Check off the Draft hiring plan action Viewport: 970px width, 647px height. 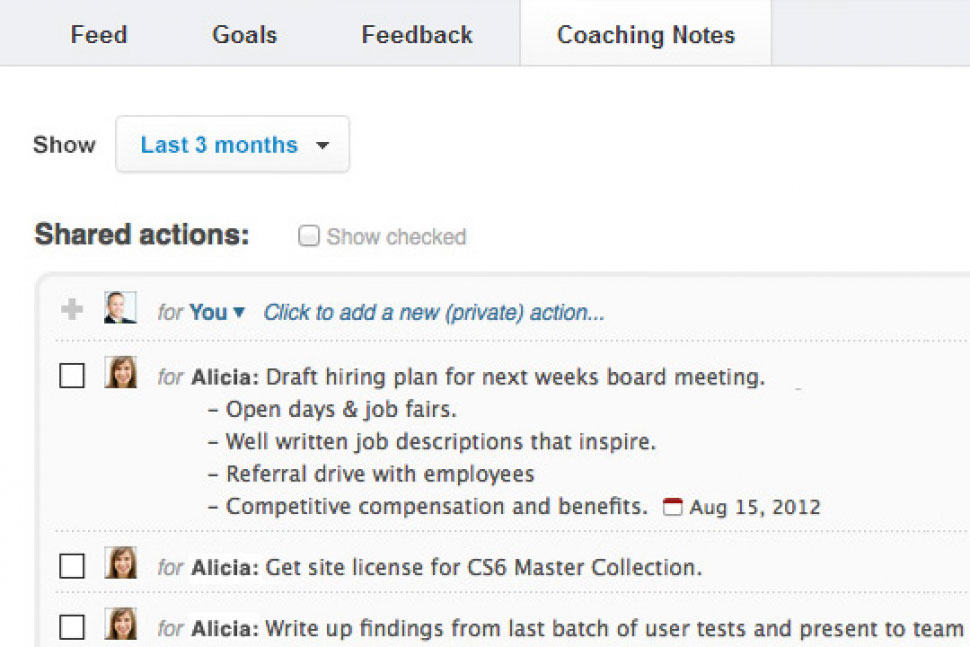(72, 376)
